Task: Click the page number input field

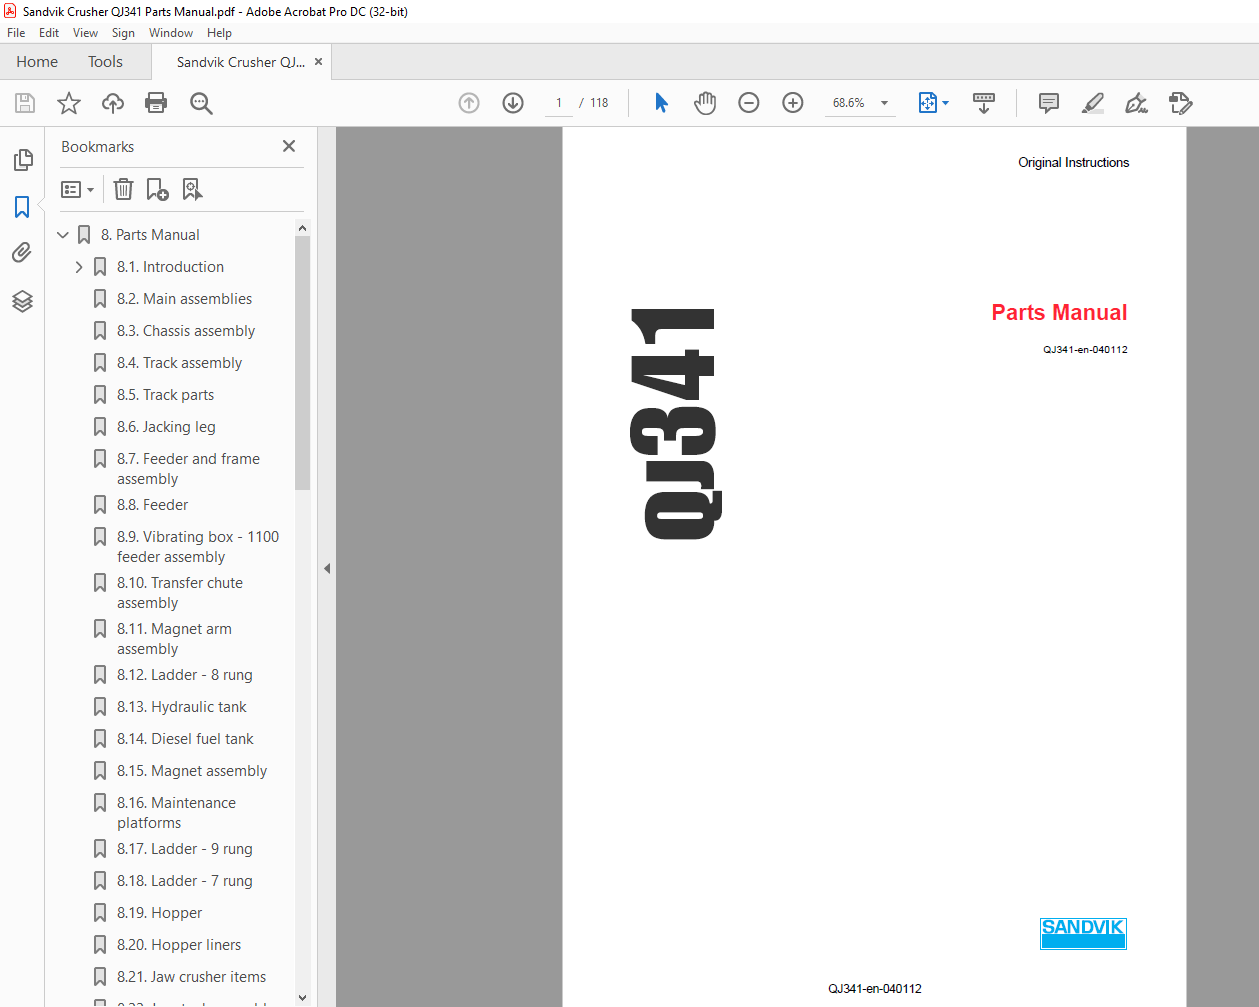Action: coord(558,103)
